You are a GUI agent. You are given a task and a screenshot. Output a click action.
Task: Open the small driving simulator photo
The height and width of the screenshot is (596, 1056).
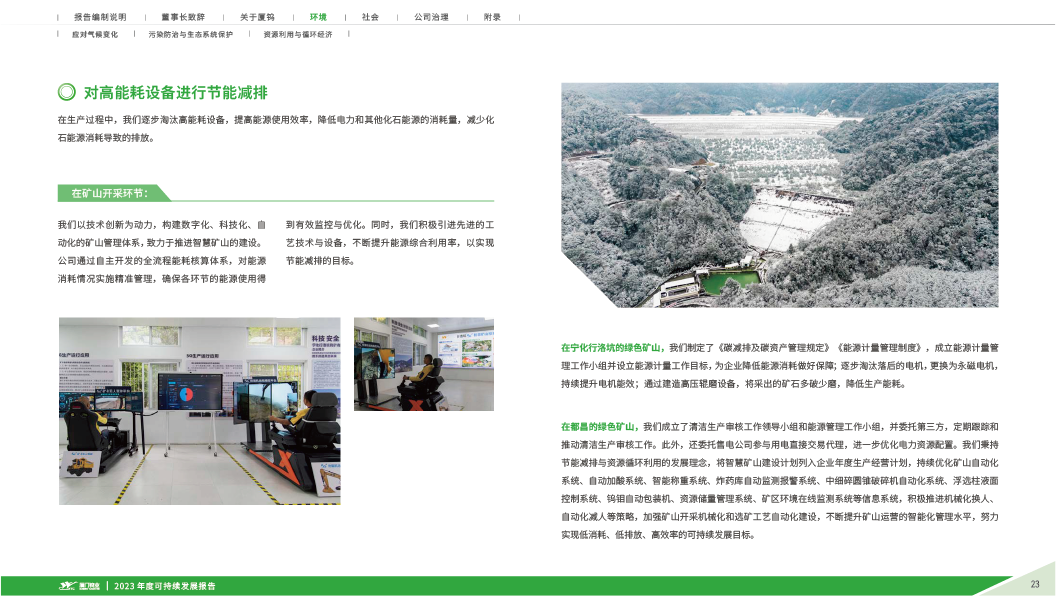coord(424,363)
